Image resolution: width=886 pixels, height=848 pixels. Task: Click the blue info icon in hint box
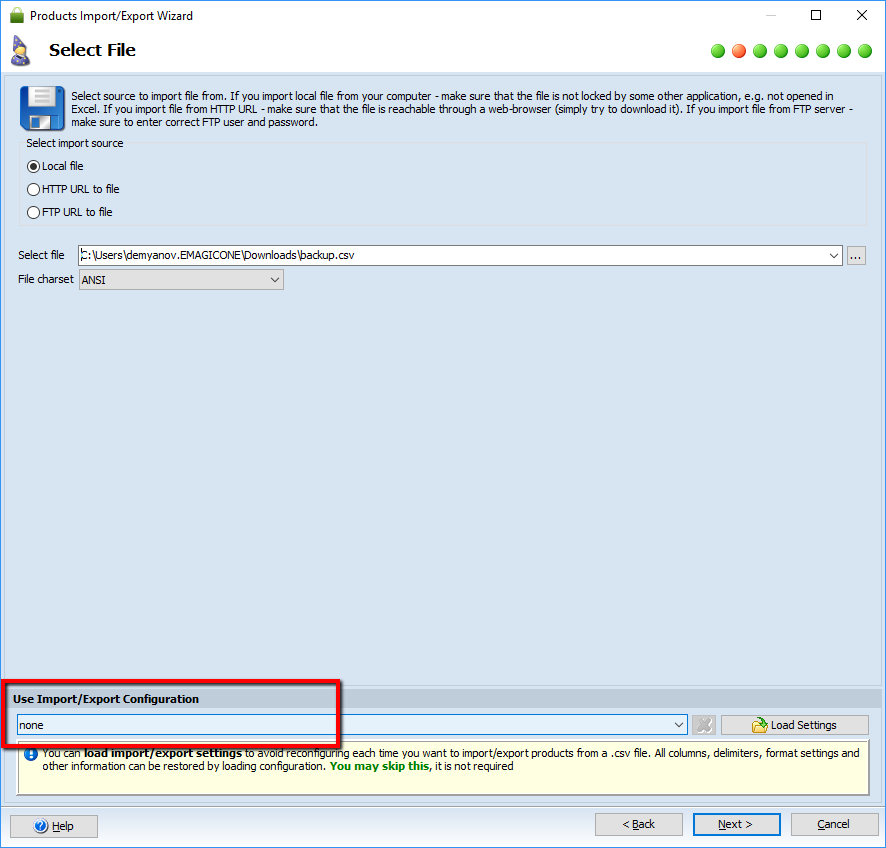[31, 754]
